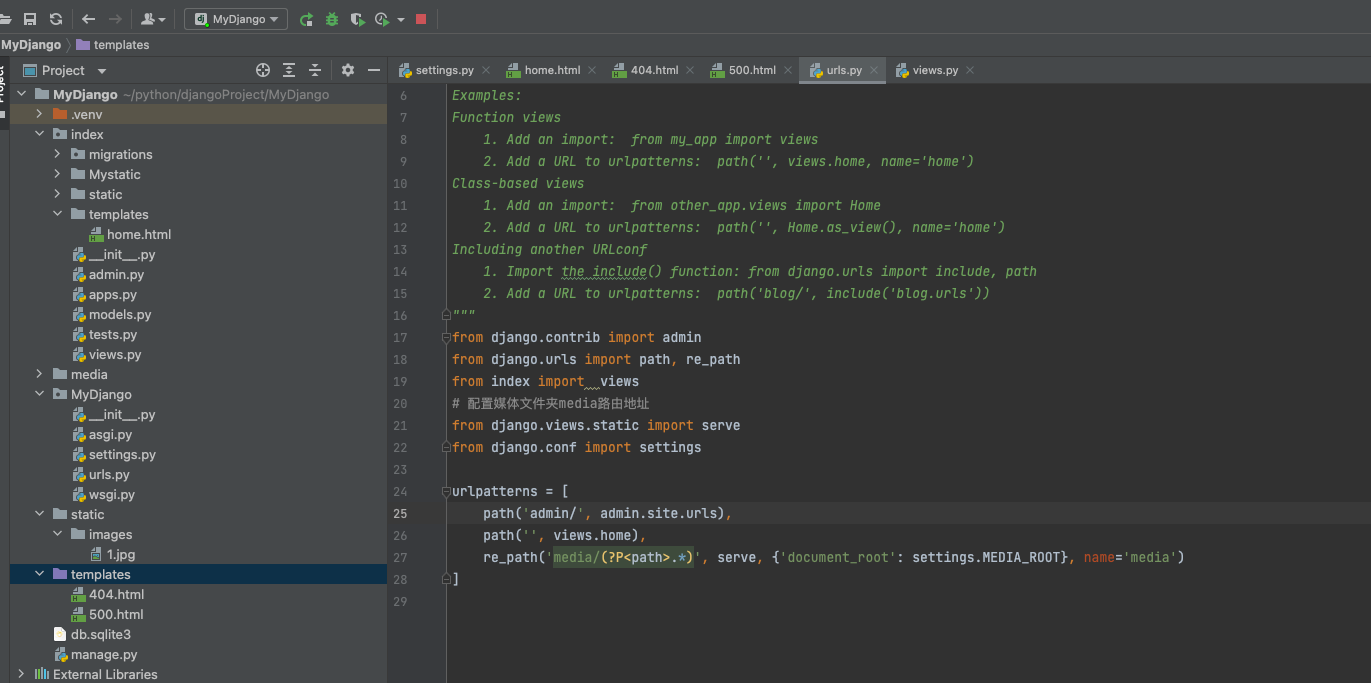
Task: Click the migrations folder name
Action: [120, 154]
